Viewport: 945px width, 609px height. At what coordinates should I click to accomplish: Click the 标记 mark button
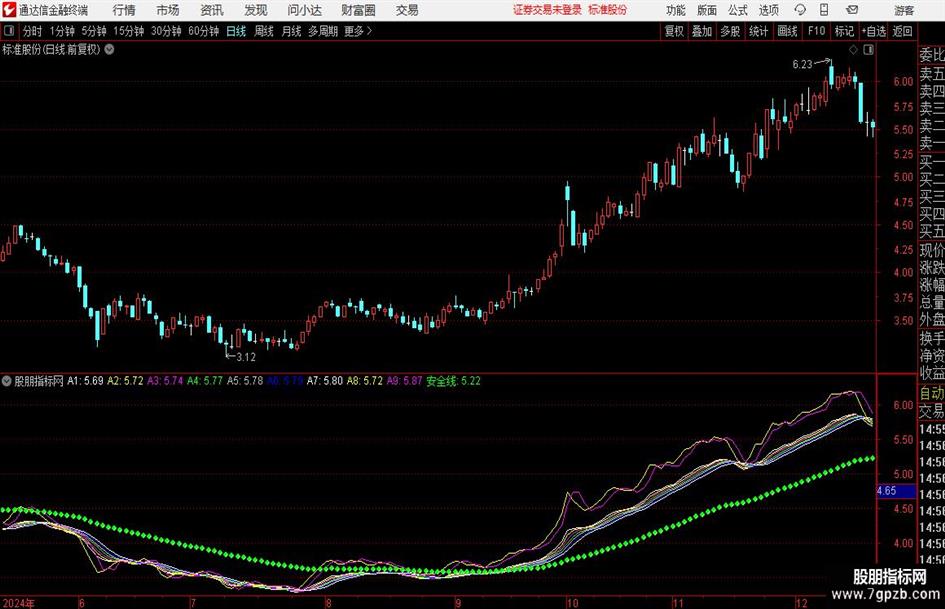pos(844,31)
